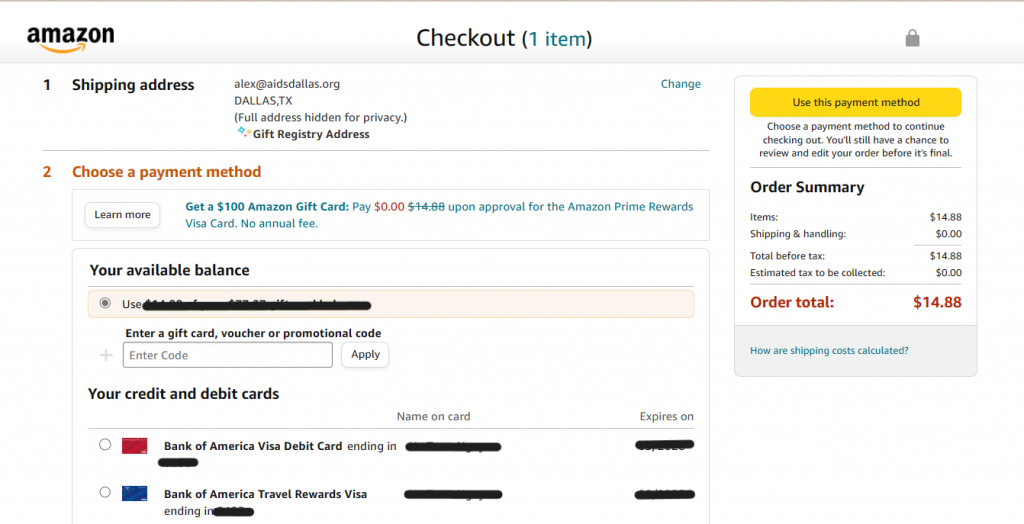1024x524 pixels.
Task: Click the red Bank of America debit card icon
Action: click(x=135, y=446)
